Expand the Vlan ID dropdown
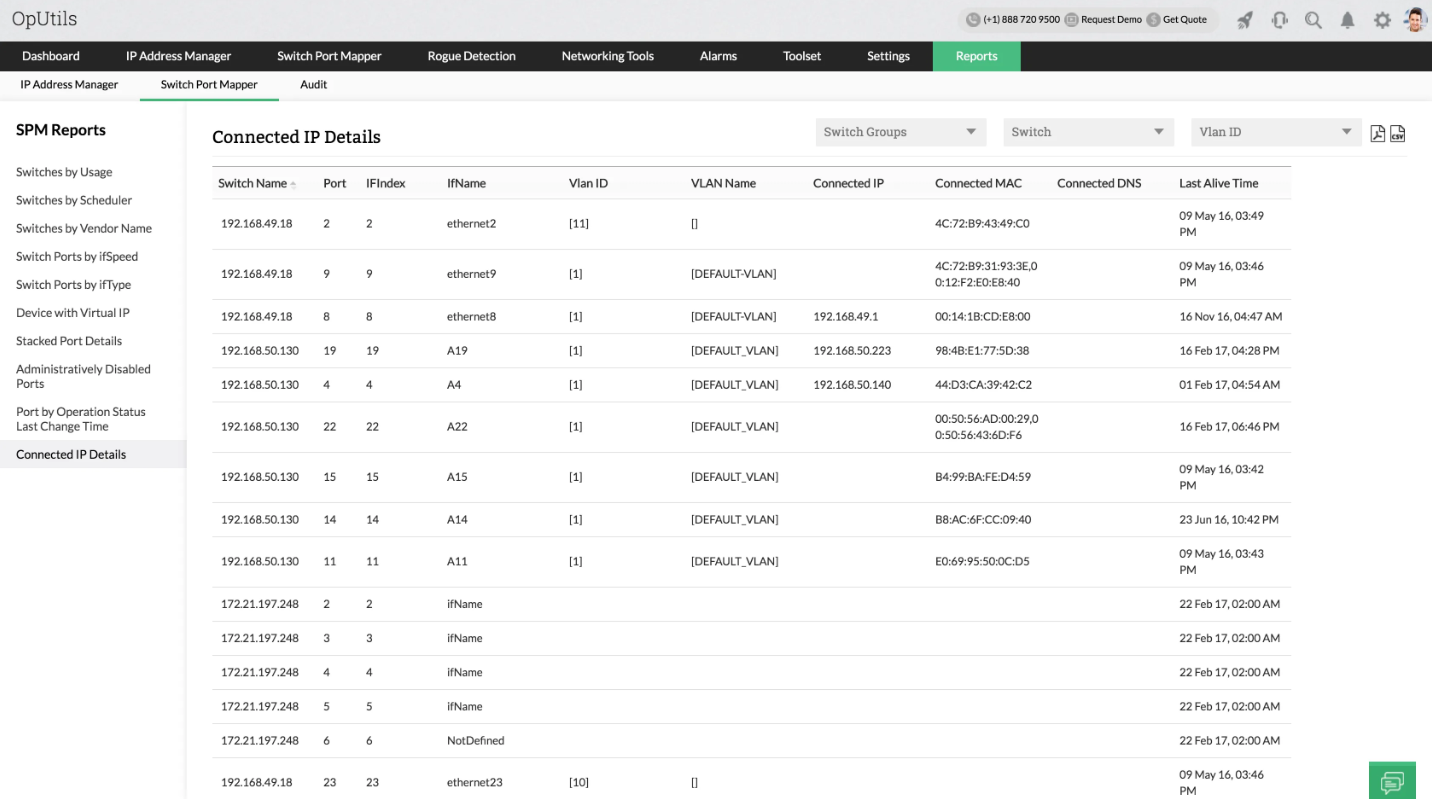Viewport: 1432px width, 799px height. tap(1275, 132)
